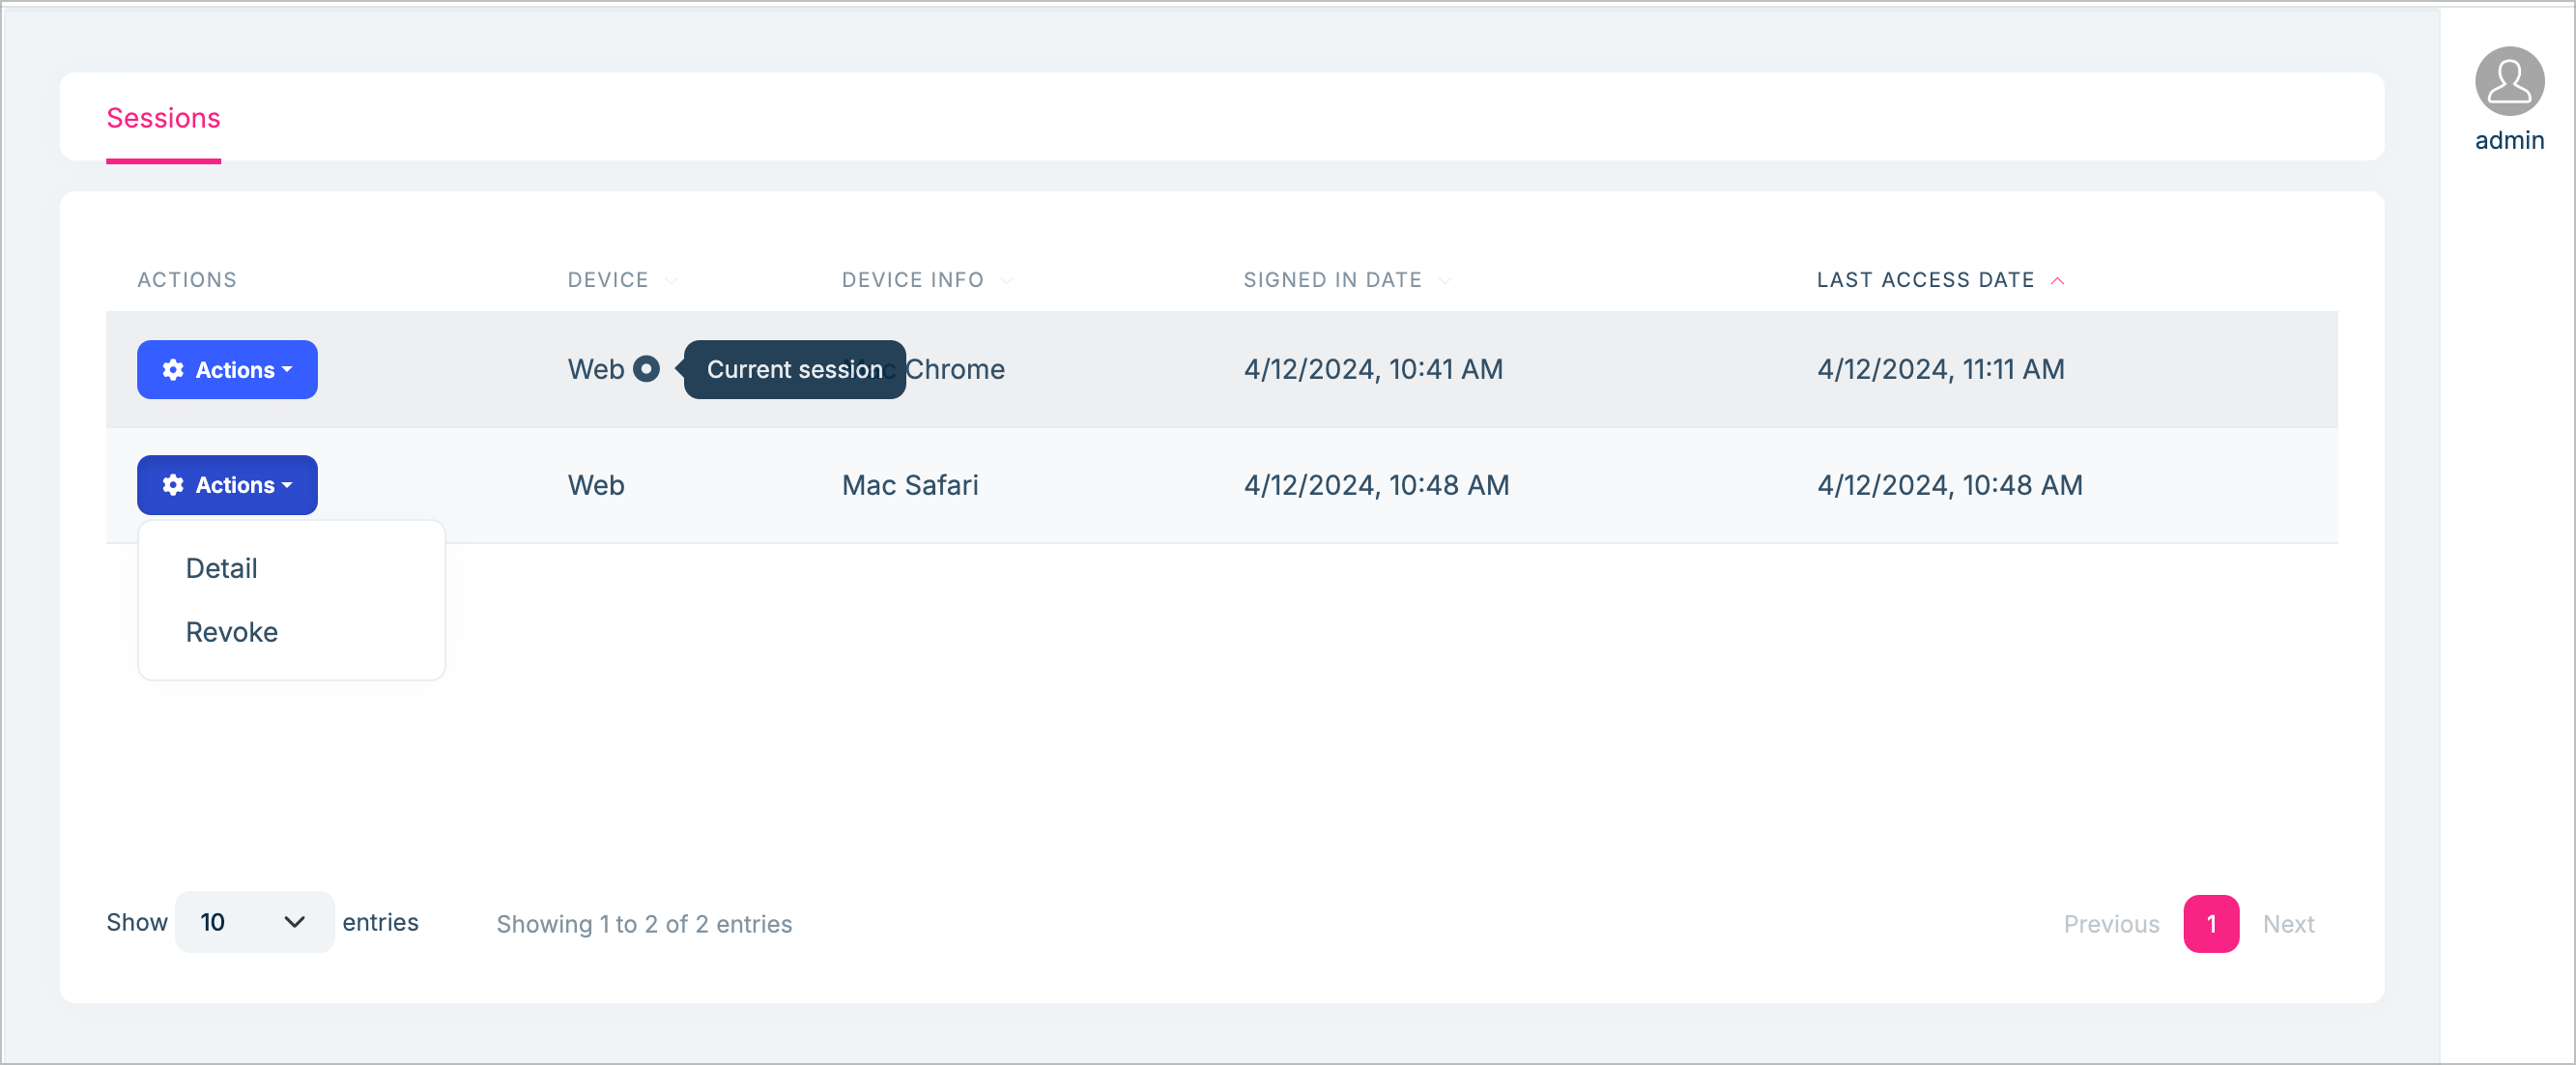
Task: Click sort chevron beside Signed In Date
Action: pyautogui.click(x=1444, y=281)
